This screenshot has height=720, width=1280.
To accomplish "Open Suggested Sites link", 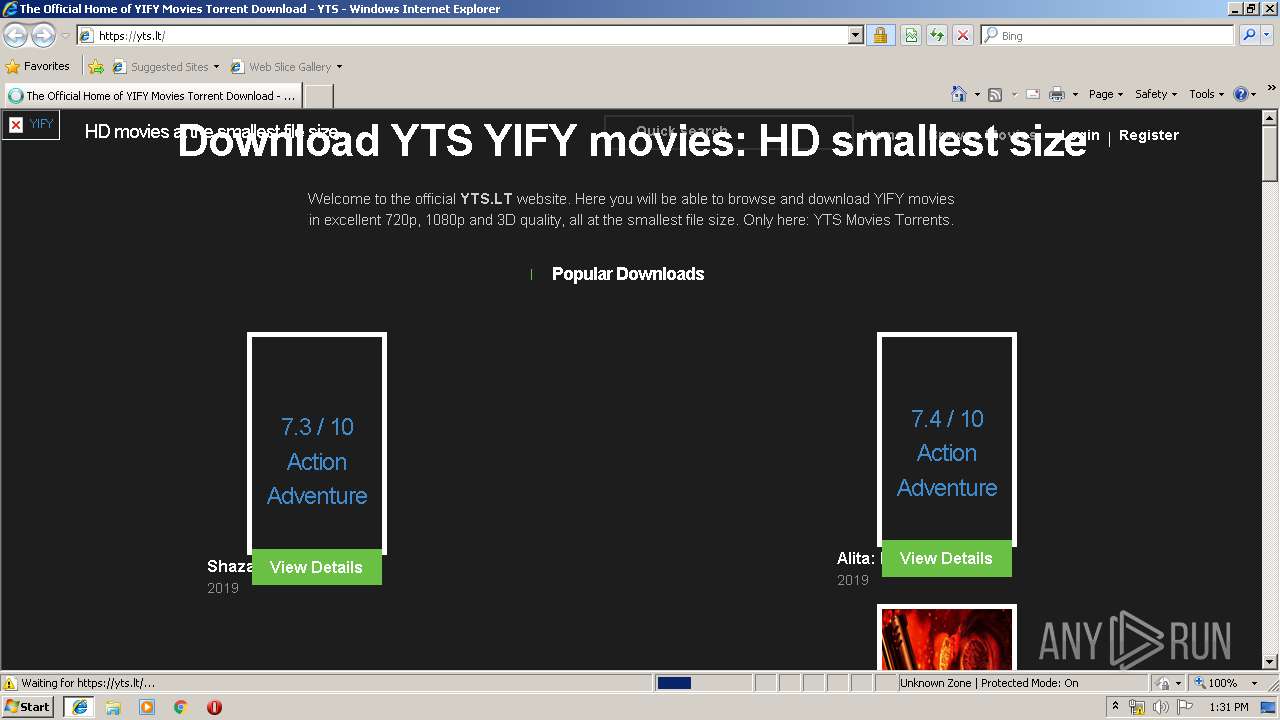I will pyautogui.click(x=164, y=67).
